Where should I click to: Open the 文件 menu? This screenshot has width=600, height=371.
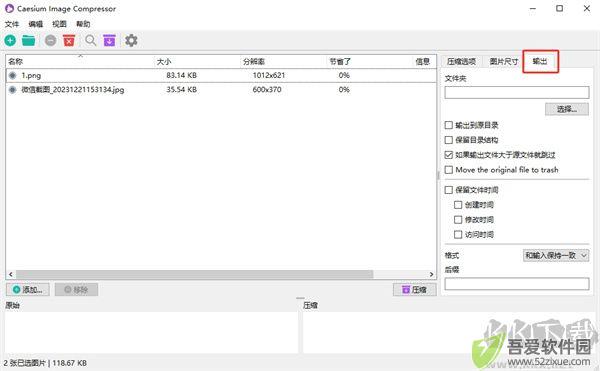coord(12,24)
